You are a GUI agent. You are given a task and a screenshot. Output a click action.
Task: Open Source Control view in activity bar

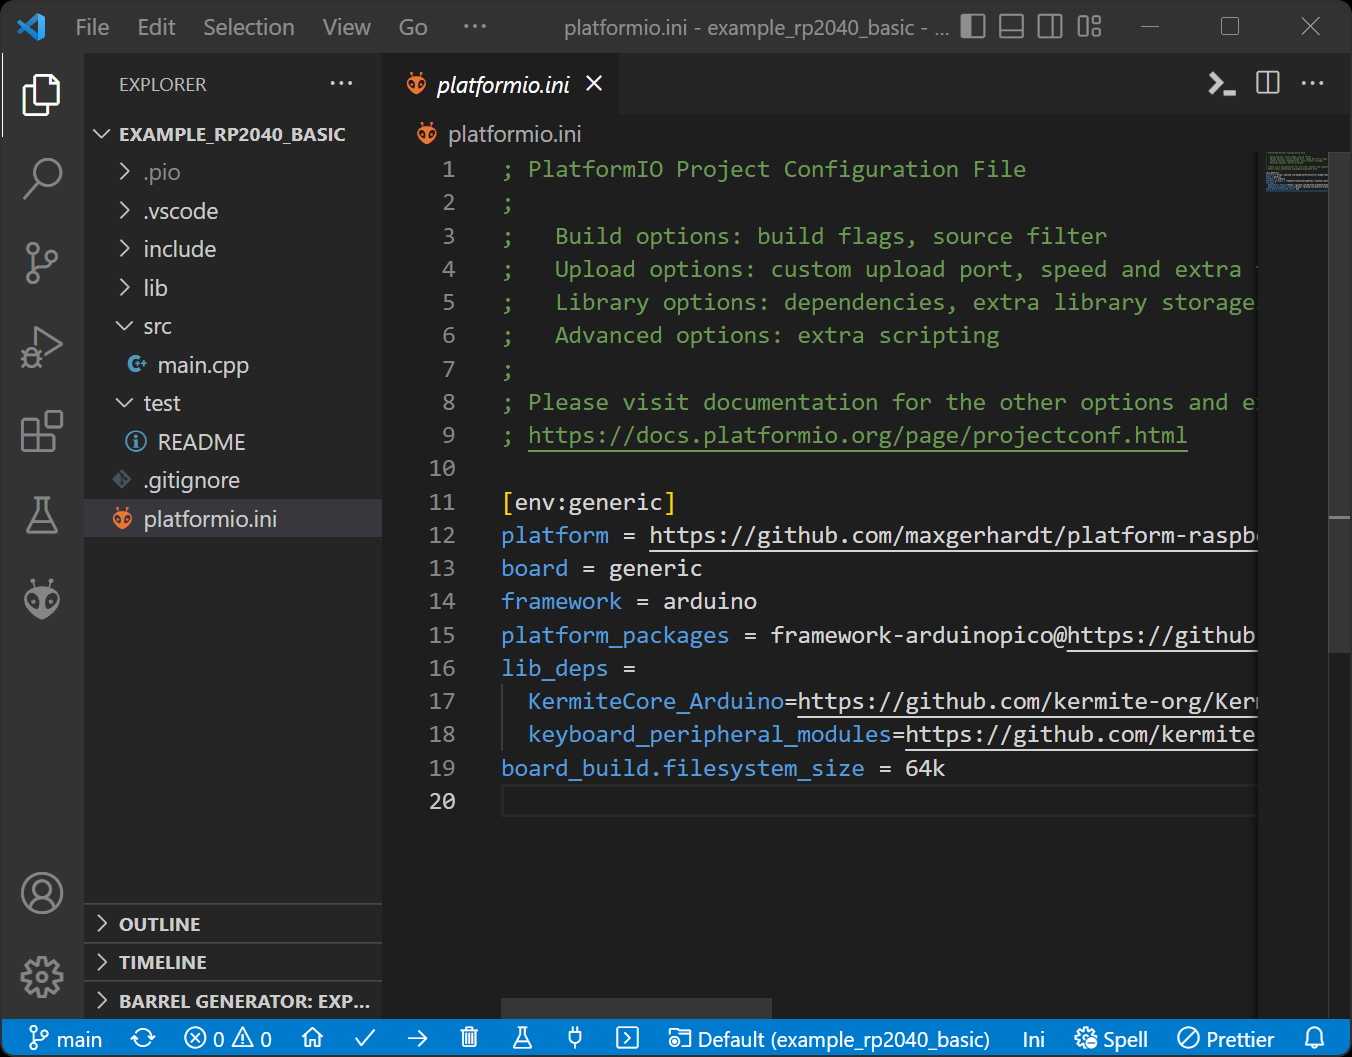42,263
